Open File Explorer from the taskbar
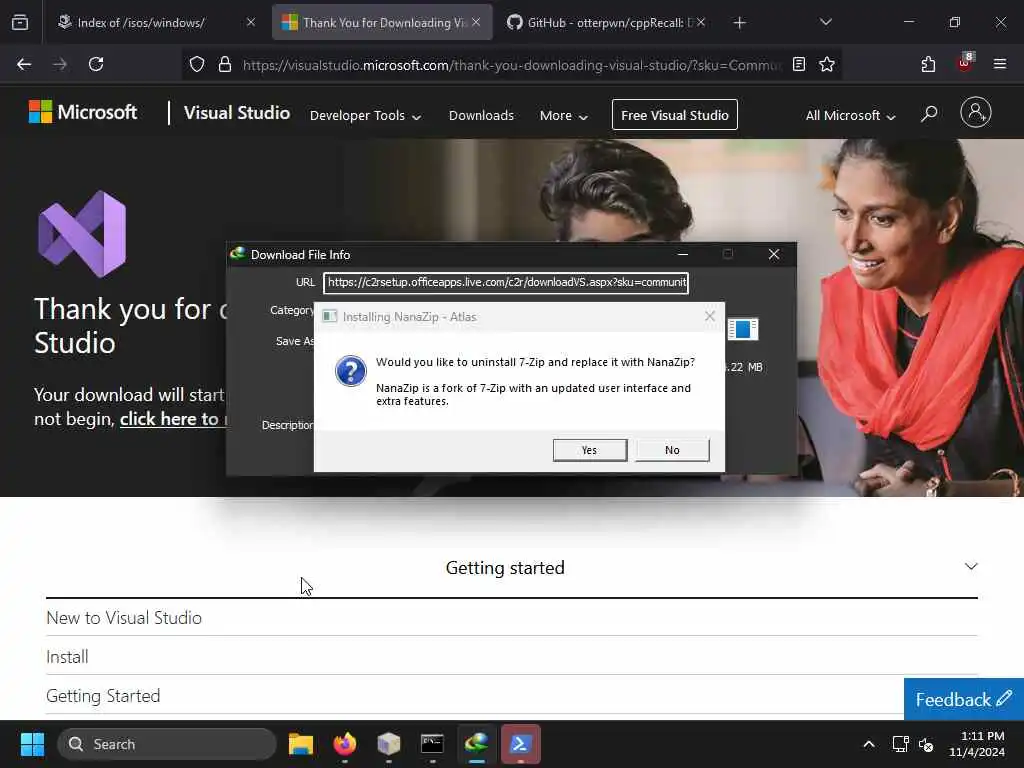Screen dimensions: 1024x768 point(301,744)
